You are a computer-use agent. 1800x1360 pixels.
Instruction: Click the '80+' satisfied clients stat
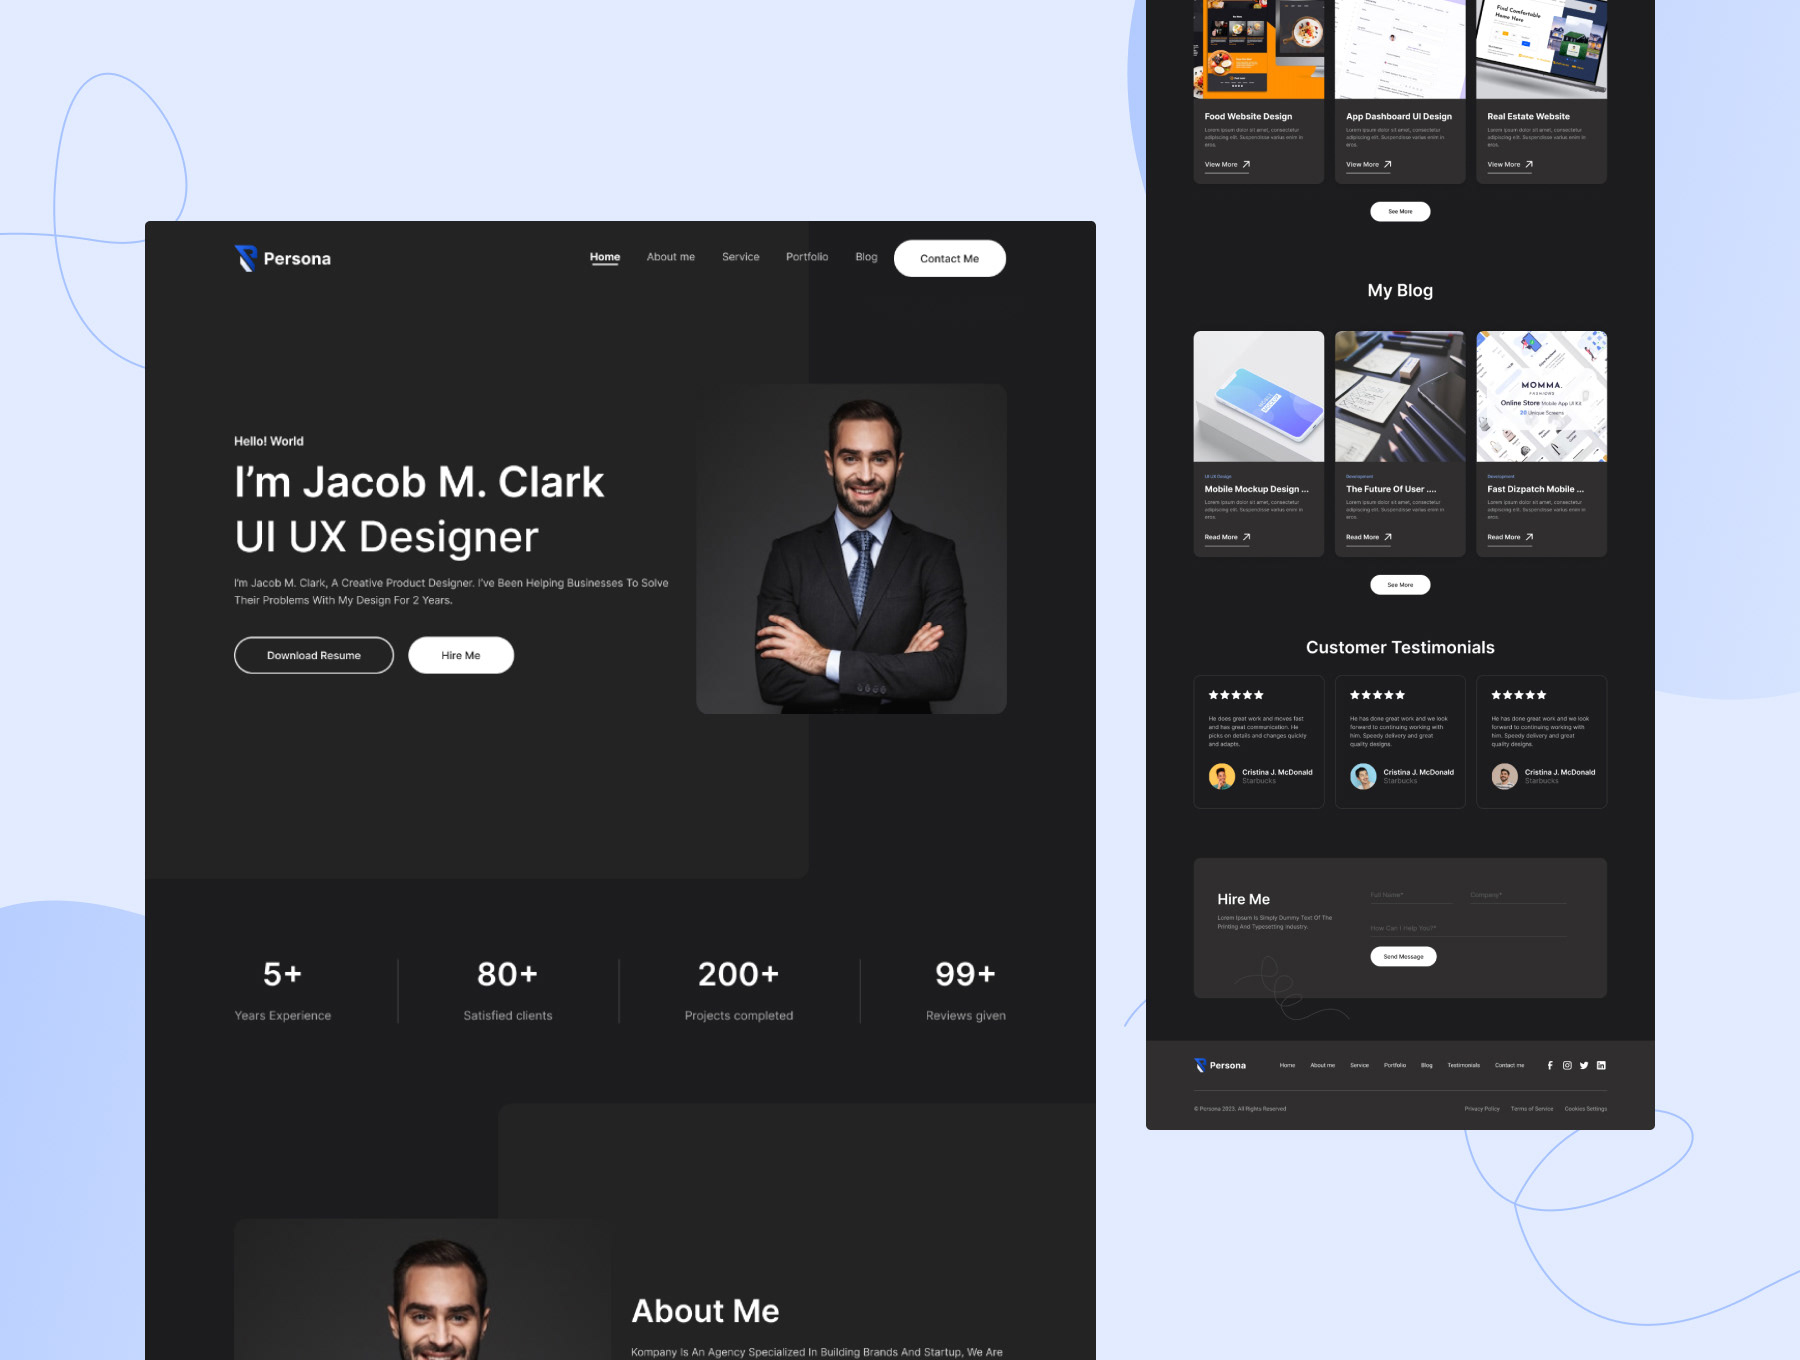pyautogui.click(x=508, y=974)
